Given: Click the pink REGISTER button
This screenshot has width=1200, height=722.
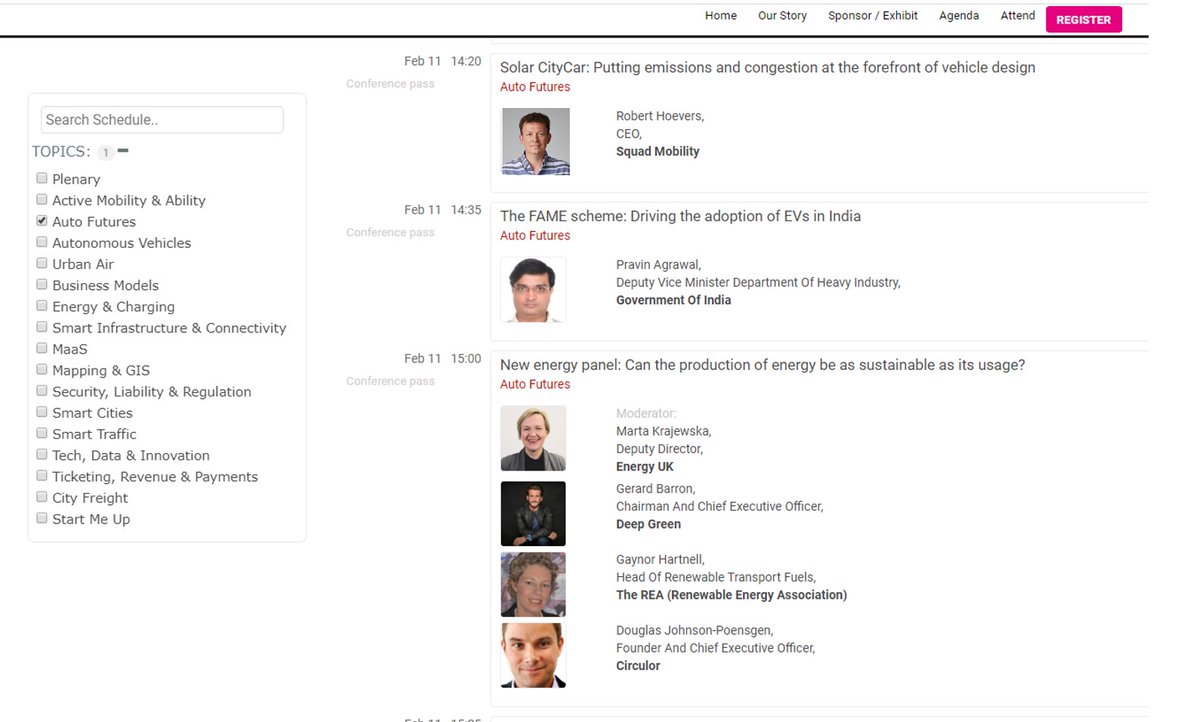Looking at the screenshot, I should pyautogui.click(x=1084, y=19).
